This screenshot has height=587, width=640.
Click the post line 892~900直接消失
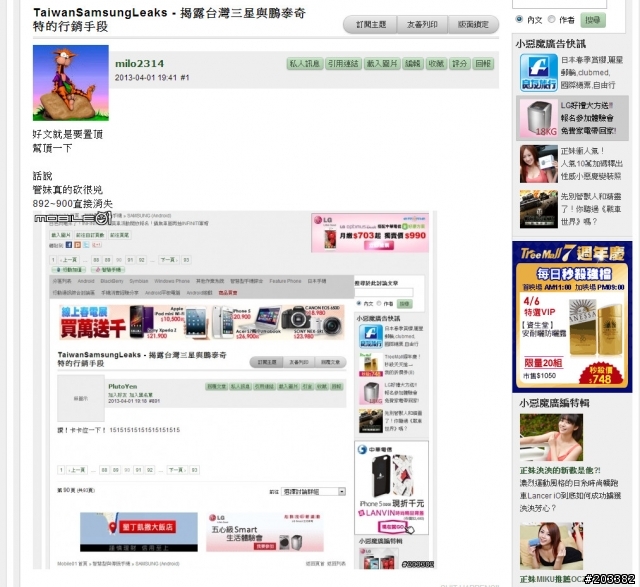point(73,203)
